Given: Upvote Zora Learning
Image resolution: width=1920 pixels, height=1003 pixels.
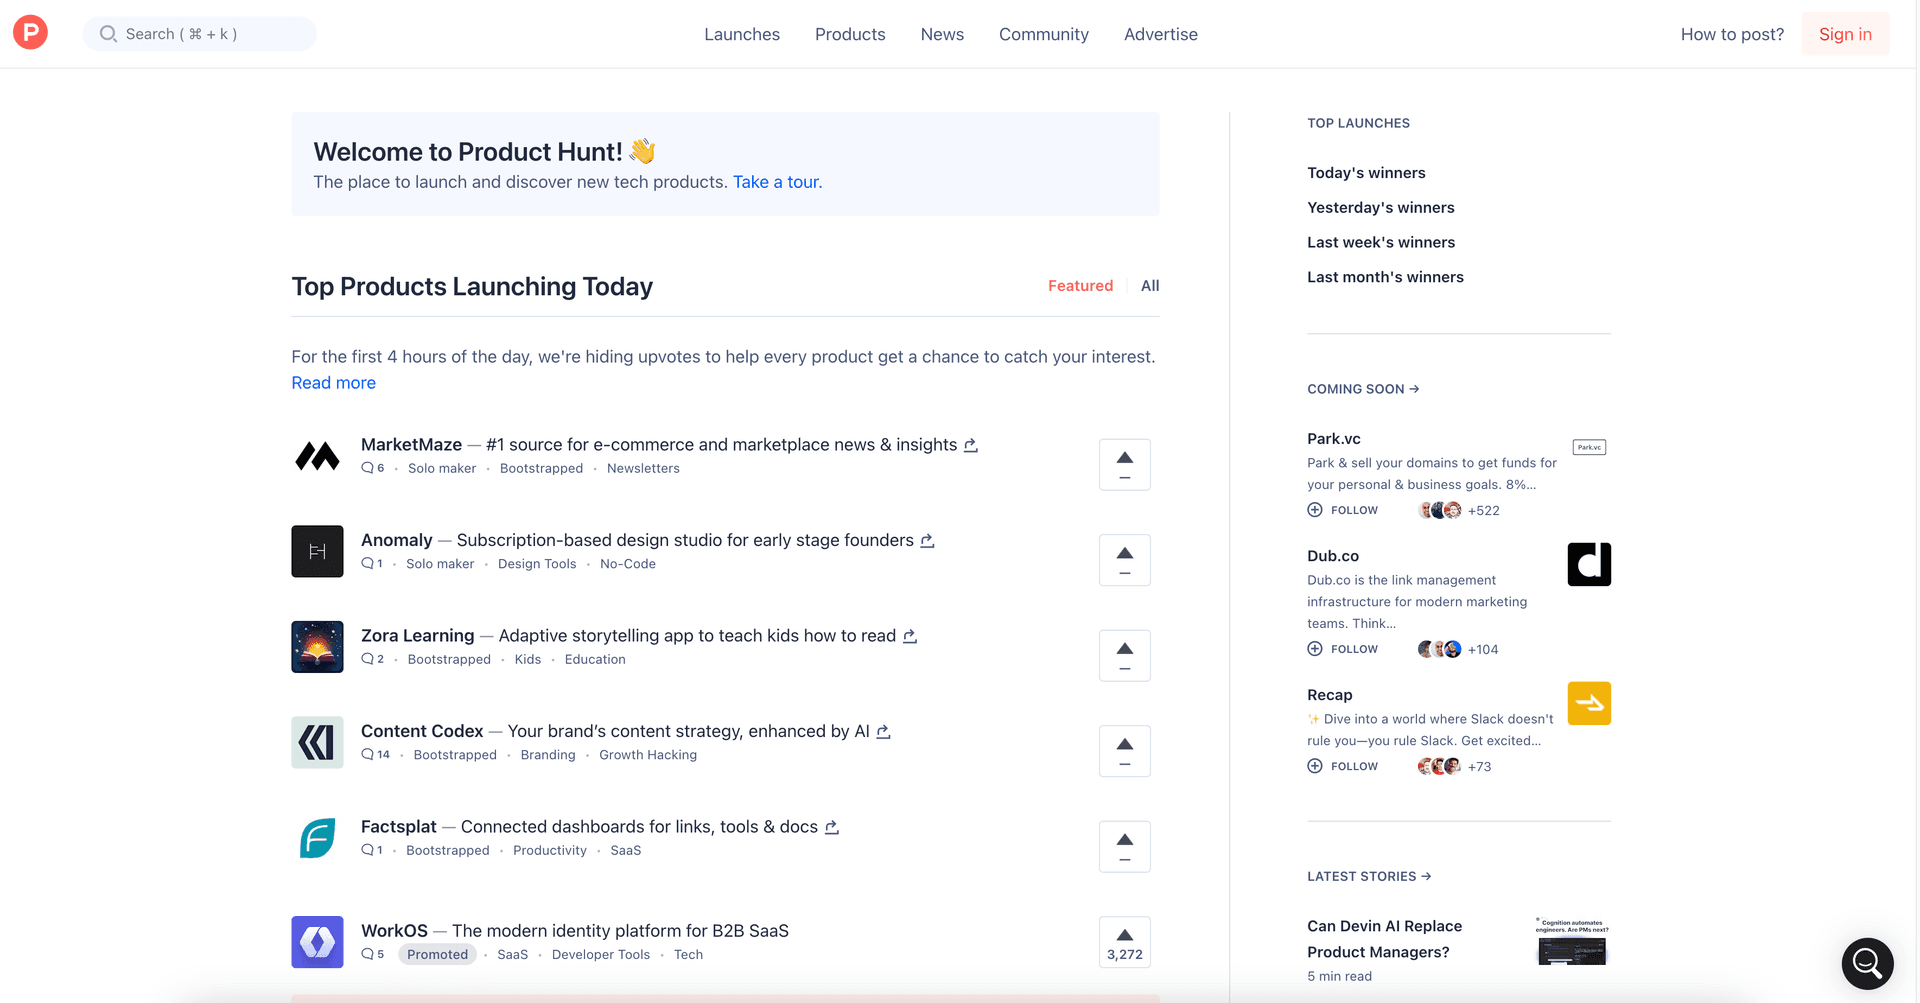Looking at the screenshot, I should pos(1125,655).
